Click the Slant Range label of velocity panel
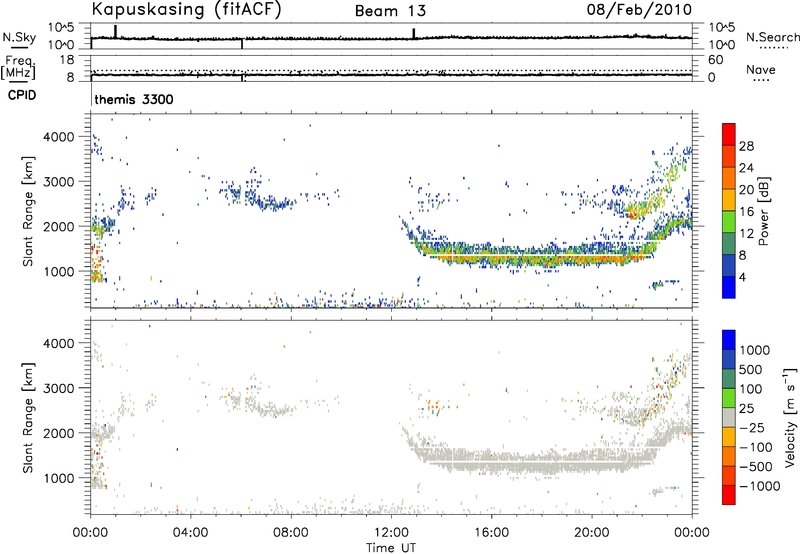This screenshot has width=800, height=554. 28,418
